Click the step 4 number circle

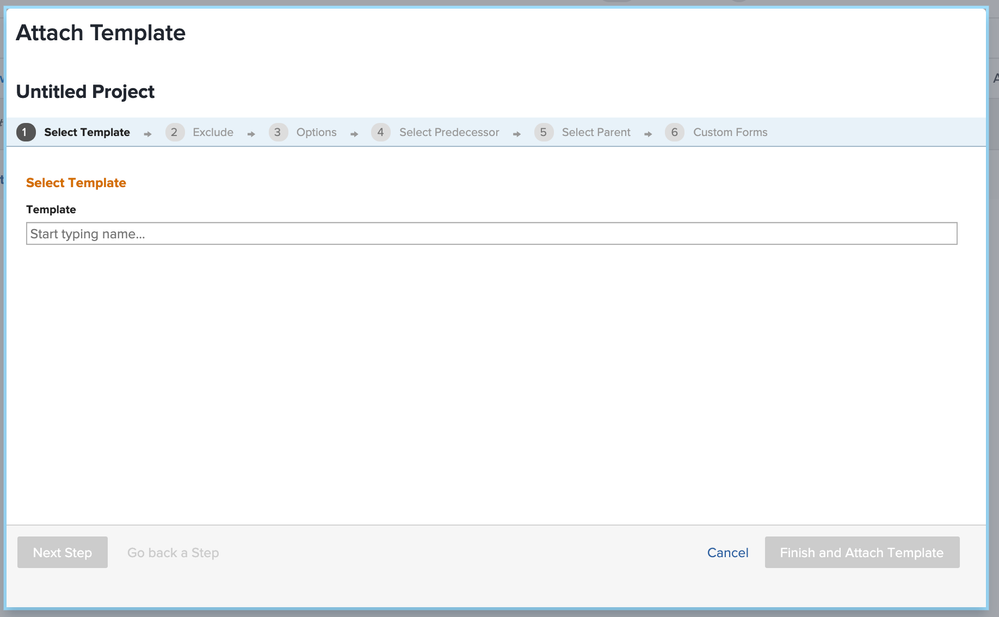pos(380,132)
